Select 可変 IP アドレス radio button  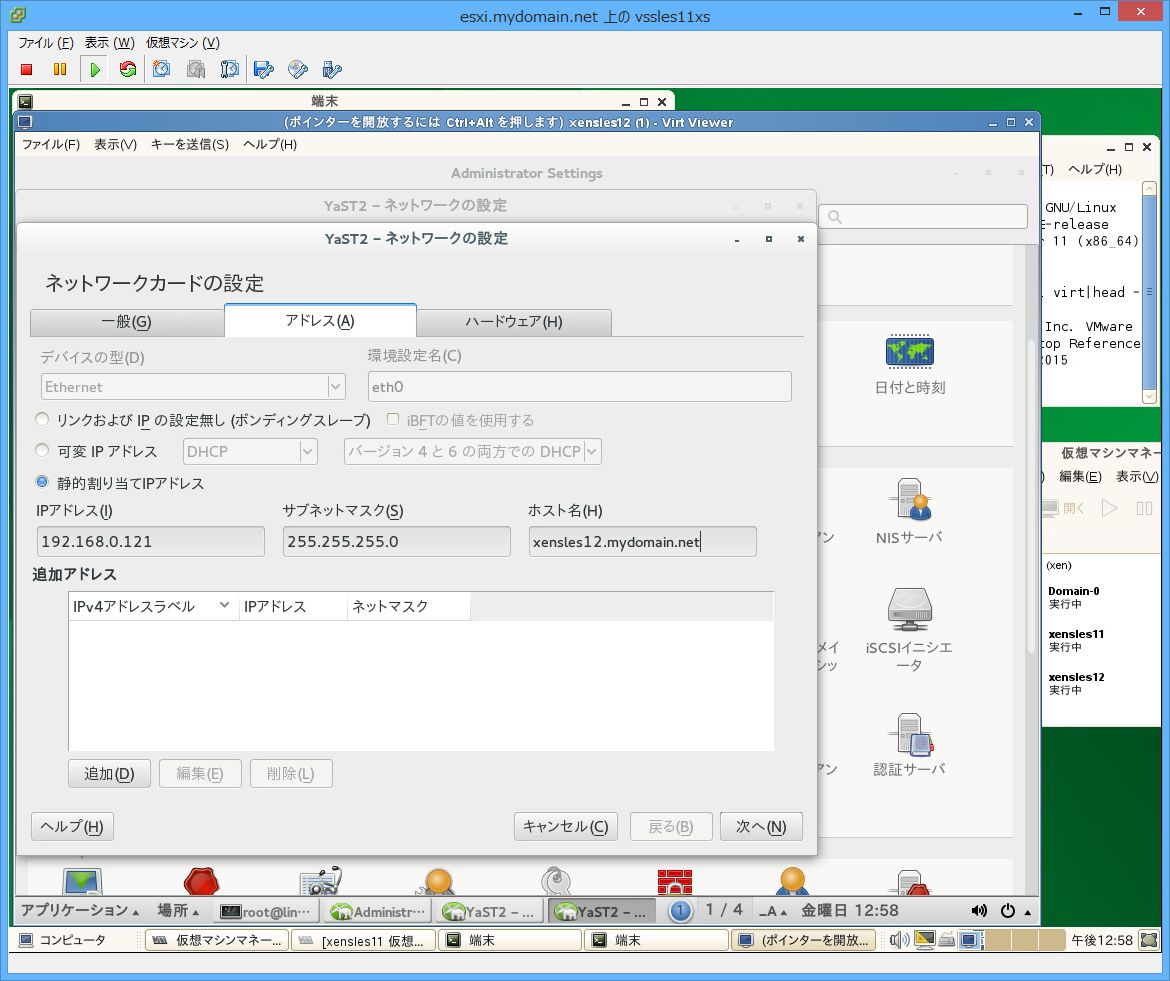[x=43, y=450]
